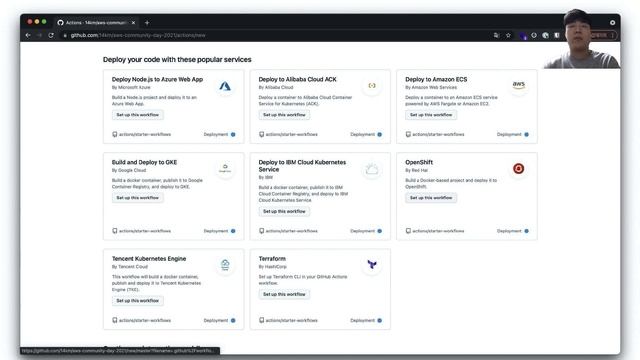
Task: Click the IBM Cloud logo icon
Action: pyautogui.click(x=372, y=169)
